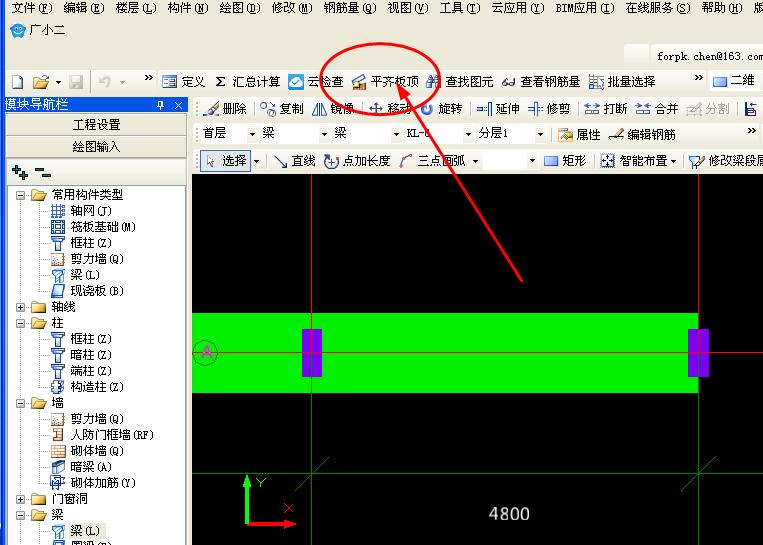This screenshot has width=763, height=545.
Task: Open 编辑钢筋 edit rebar
Action: tap(642, 134)
